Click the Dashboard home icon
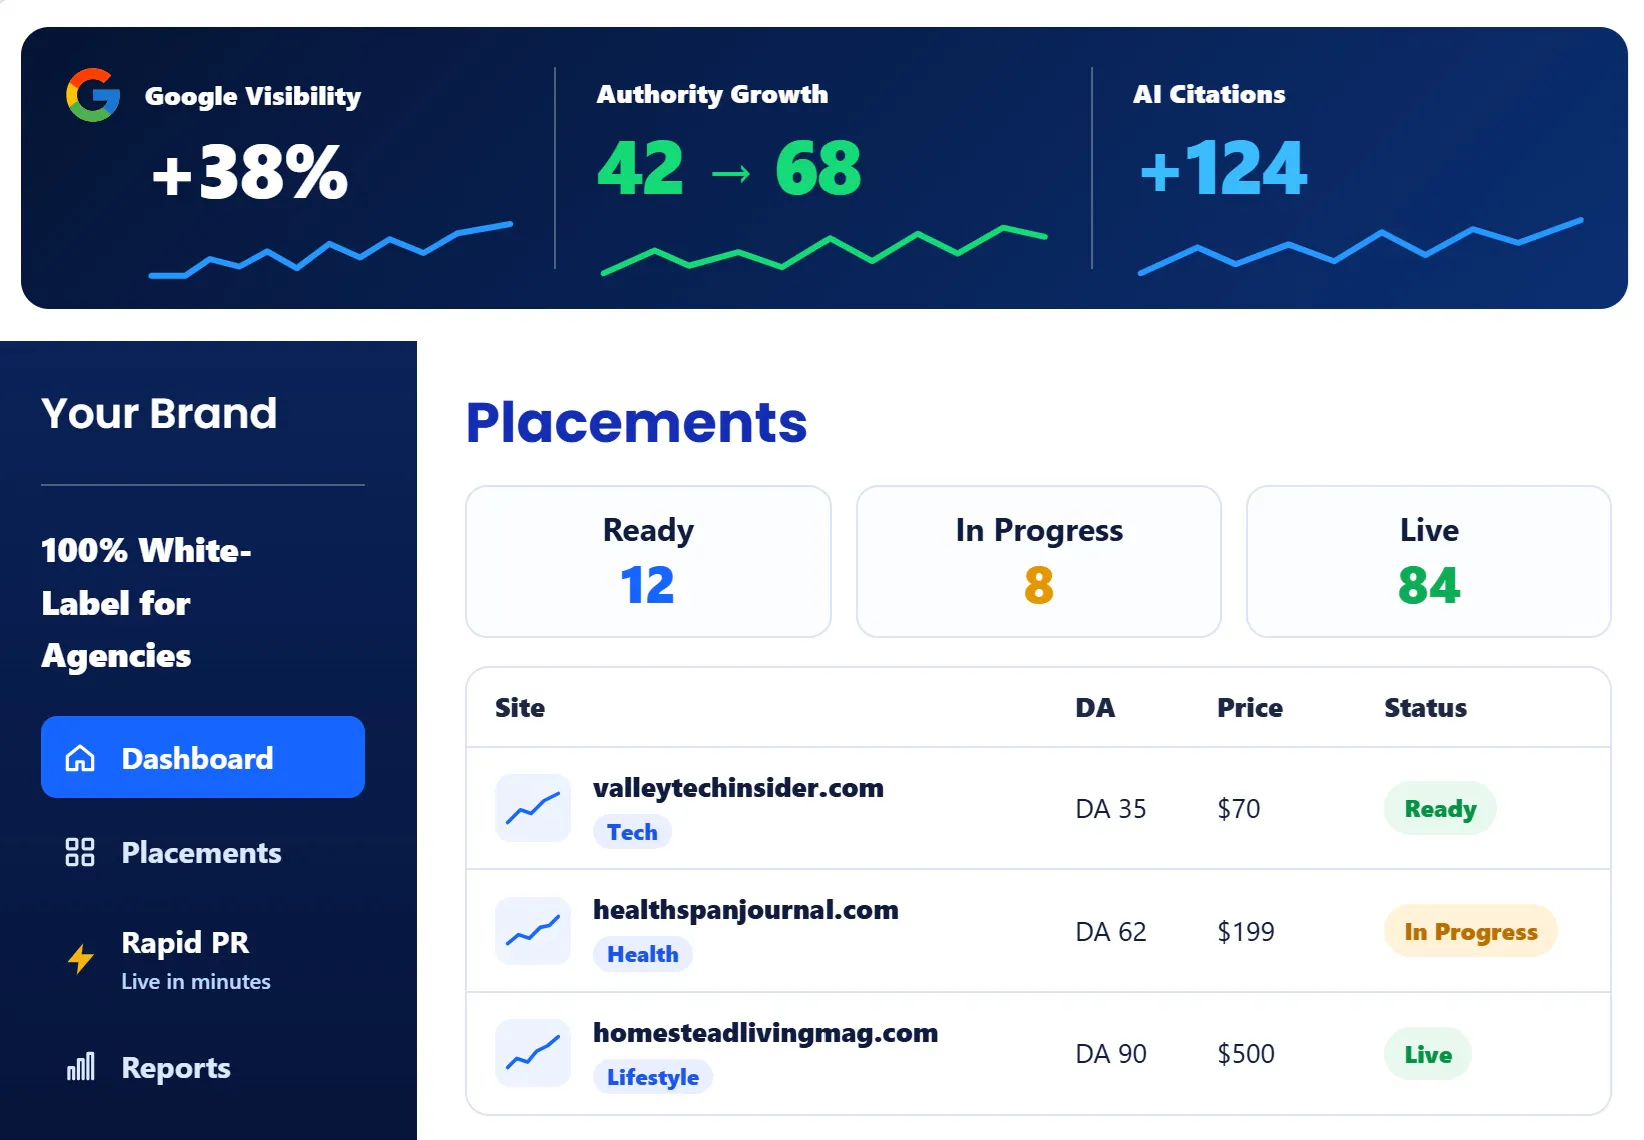Screen dimensions: 1644x1140 [x=80, y=758]
